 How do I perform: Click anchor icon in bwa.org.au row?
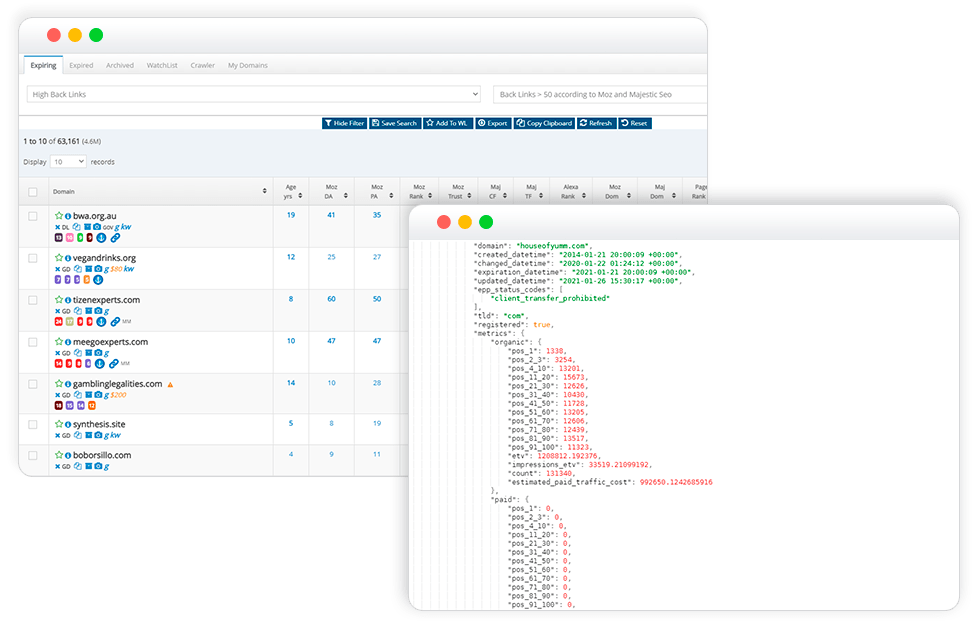(101, 238)
